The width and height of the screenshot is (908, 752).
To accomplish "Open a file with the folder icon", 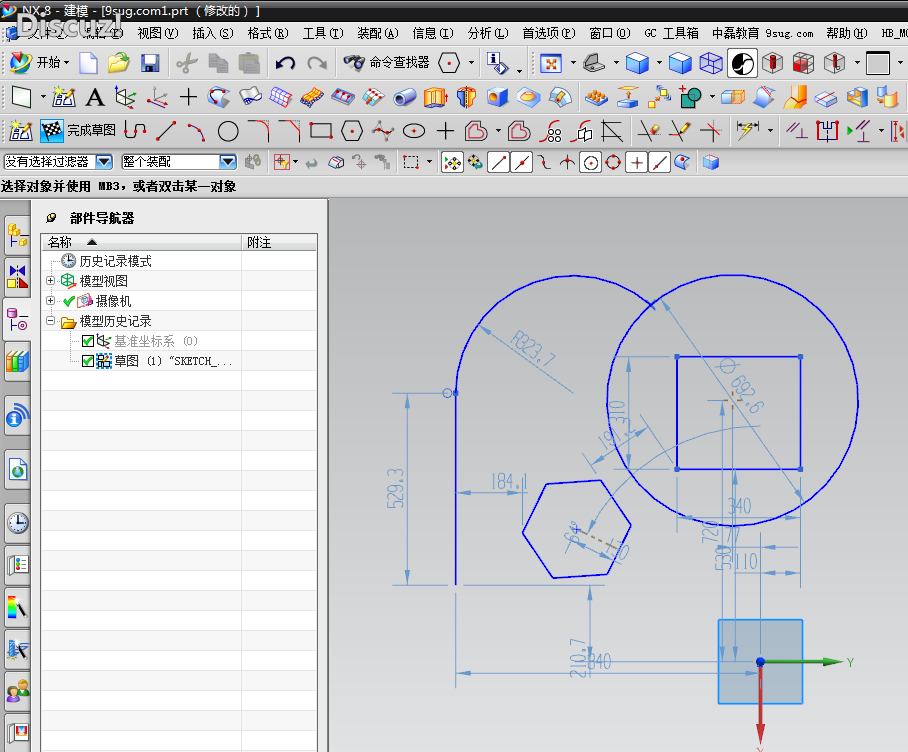I will click(x=119, y=63).
